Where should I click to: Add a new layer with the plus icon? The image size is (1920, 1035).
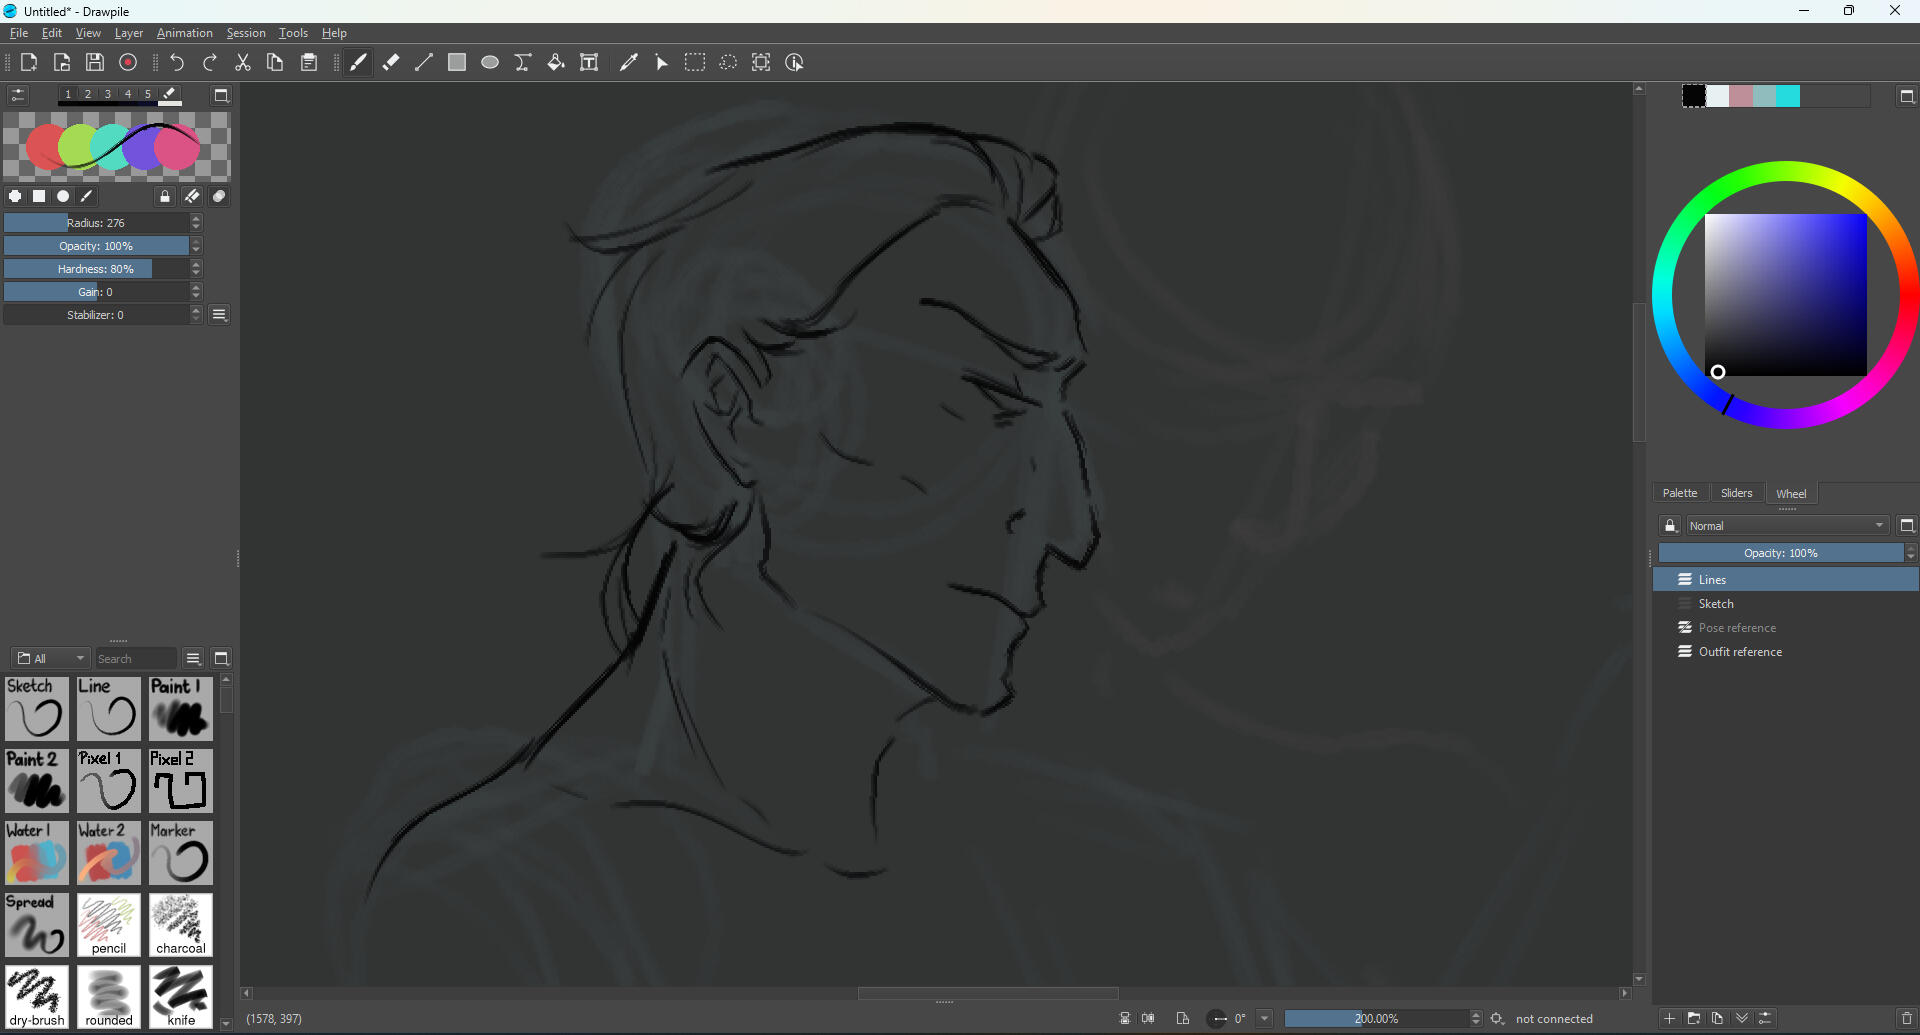click(1668, 1018)
